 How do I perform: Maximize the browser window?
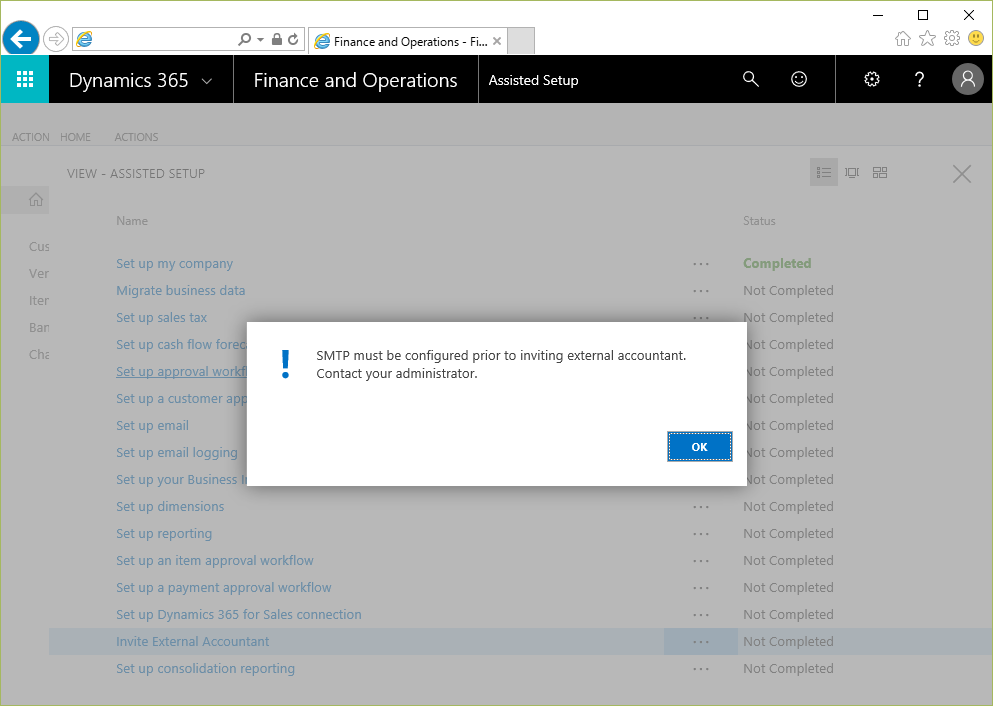coord(923,15)
